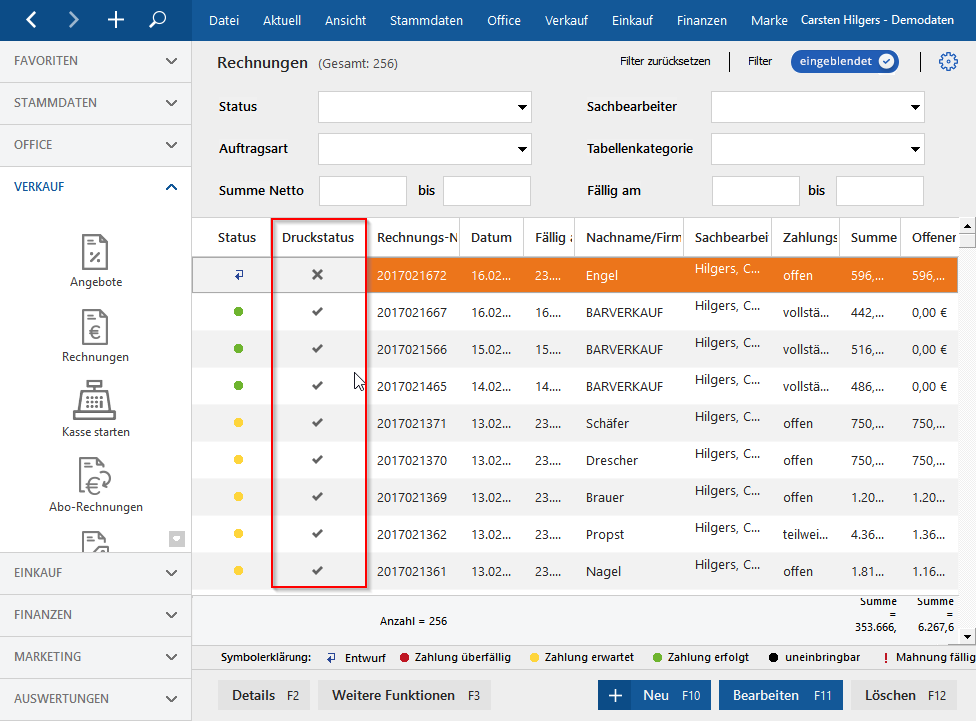Click the Fällig am 'bis' date field
976x721 pixels.
click(x=880, y=191)
